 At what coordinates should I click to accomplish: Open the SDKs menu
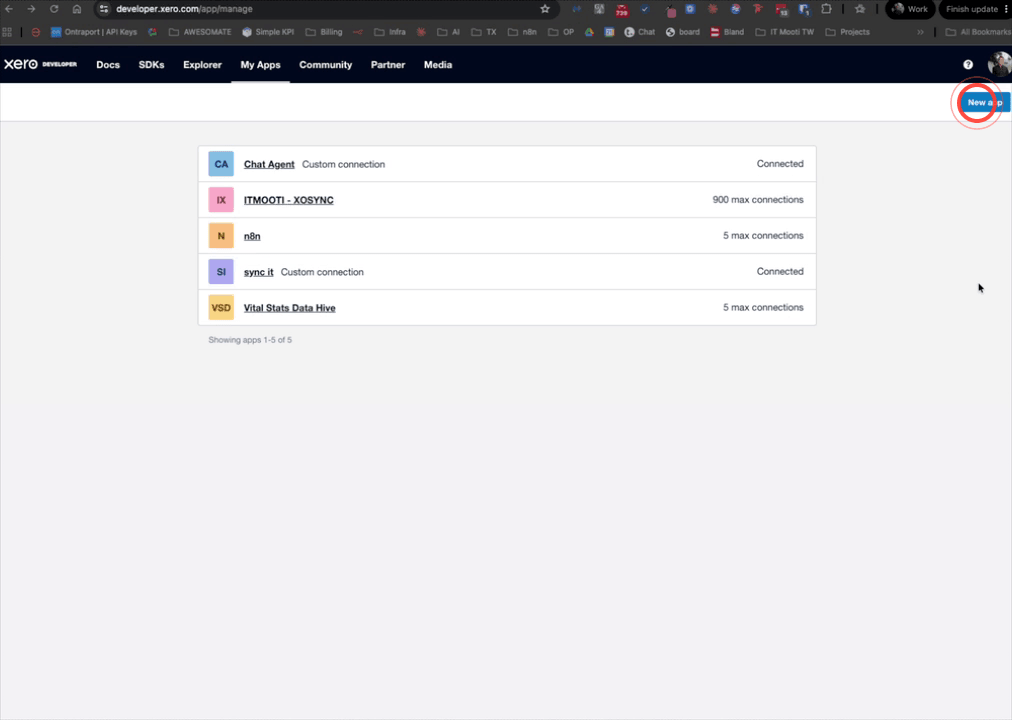click(151, 65)
